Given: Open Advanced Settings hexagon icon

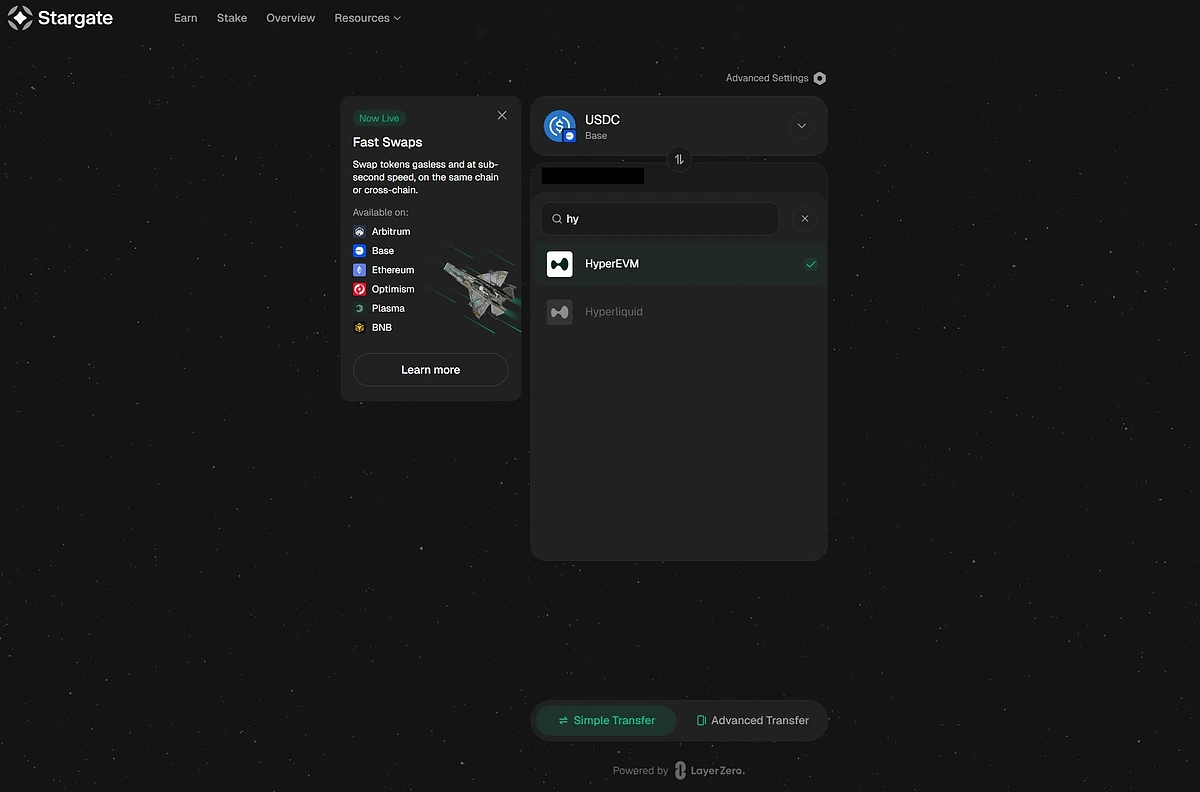Looking at the screenshot, I should [x=820, y=78].
